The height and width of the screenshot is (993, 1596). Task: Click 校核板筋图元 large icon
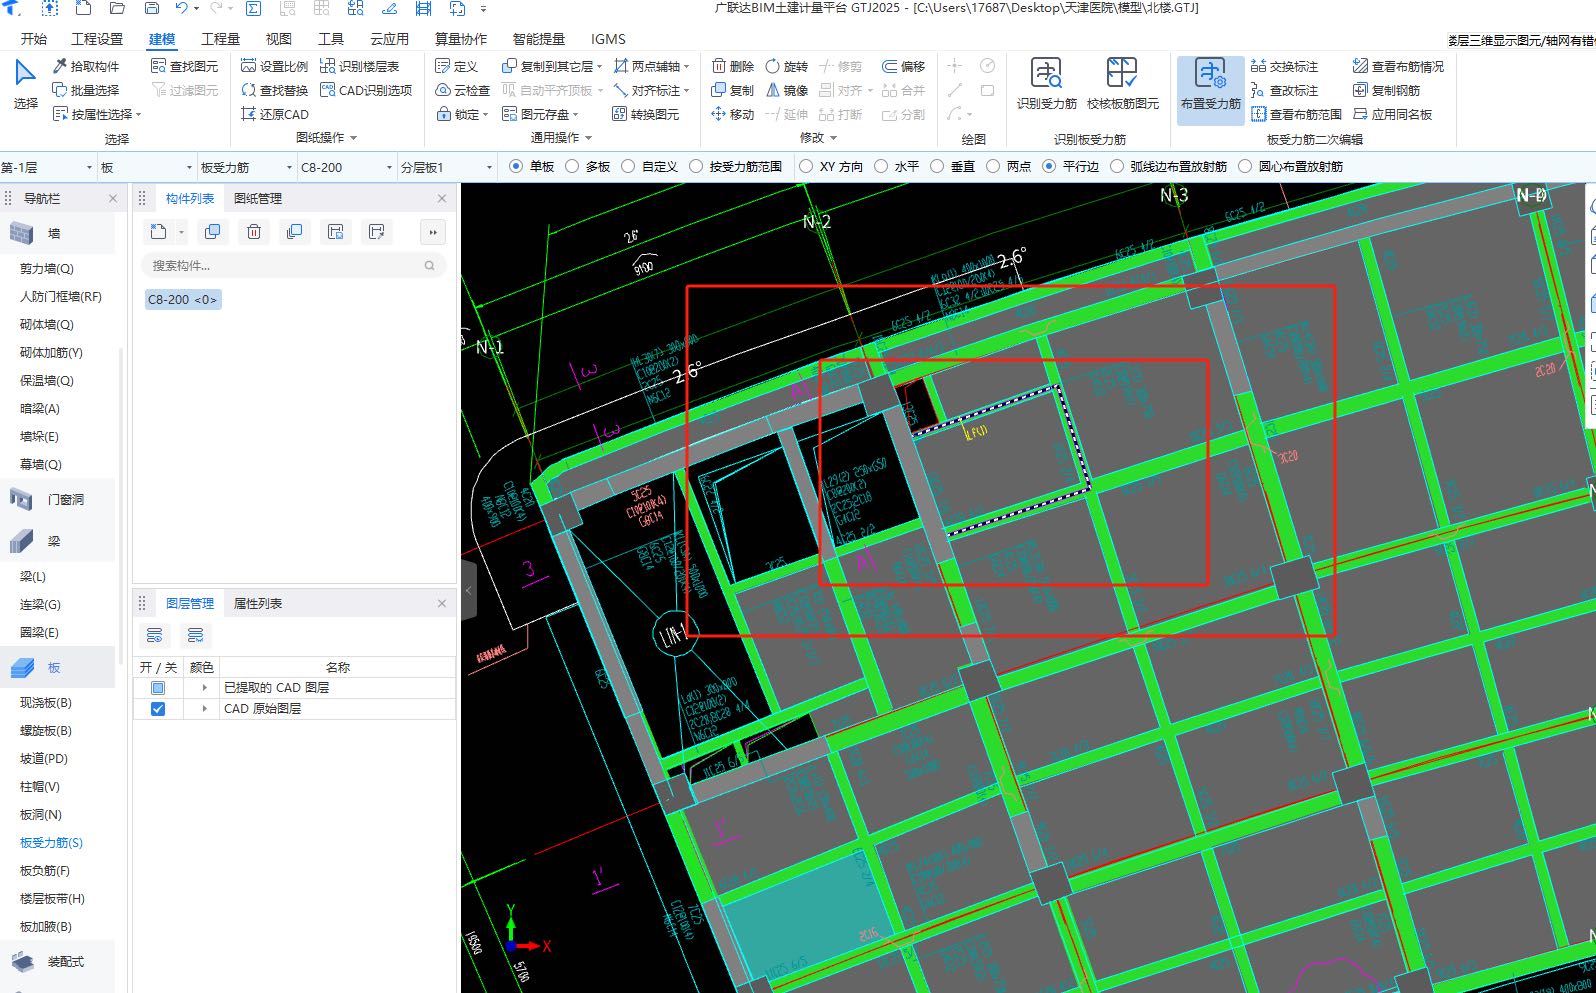click(x=1122, y=84)
